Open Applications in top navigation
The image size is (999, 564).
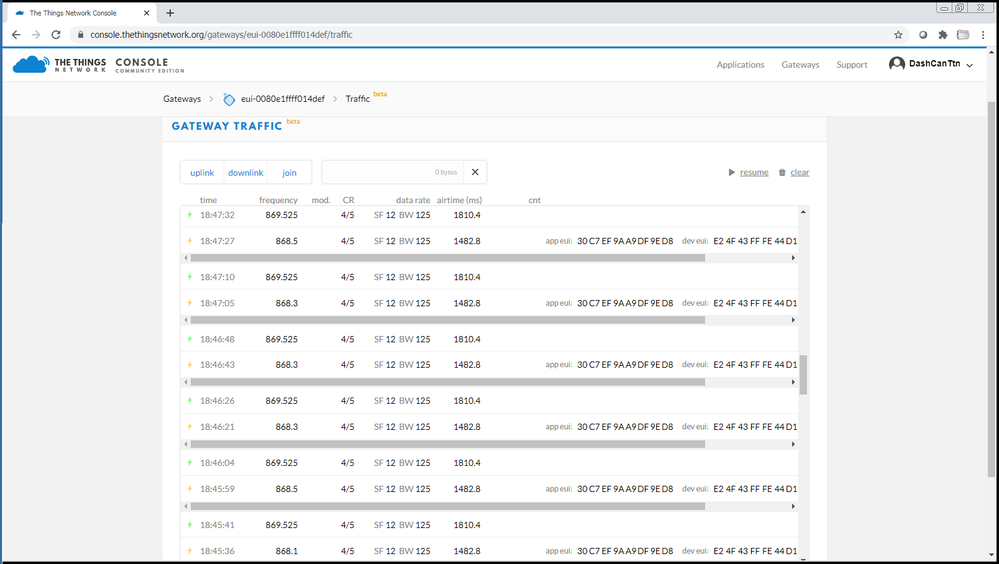740,64
